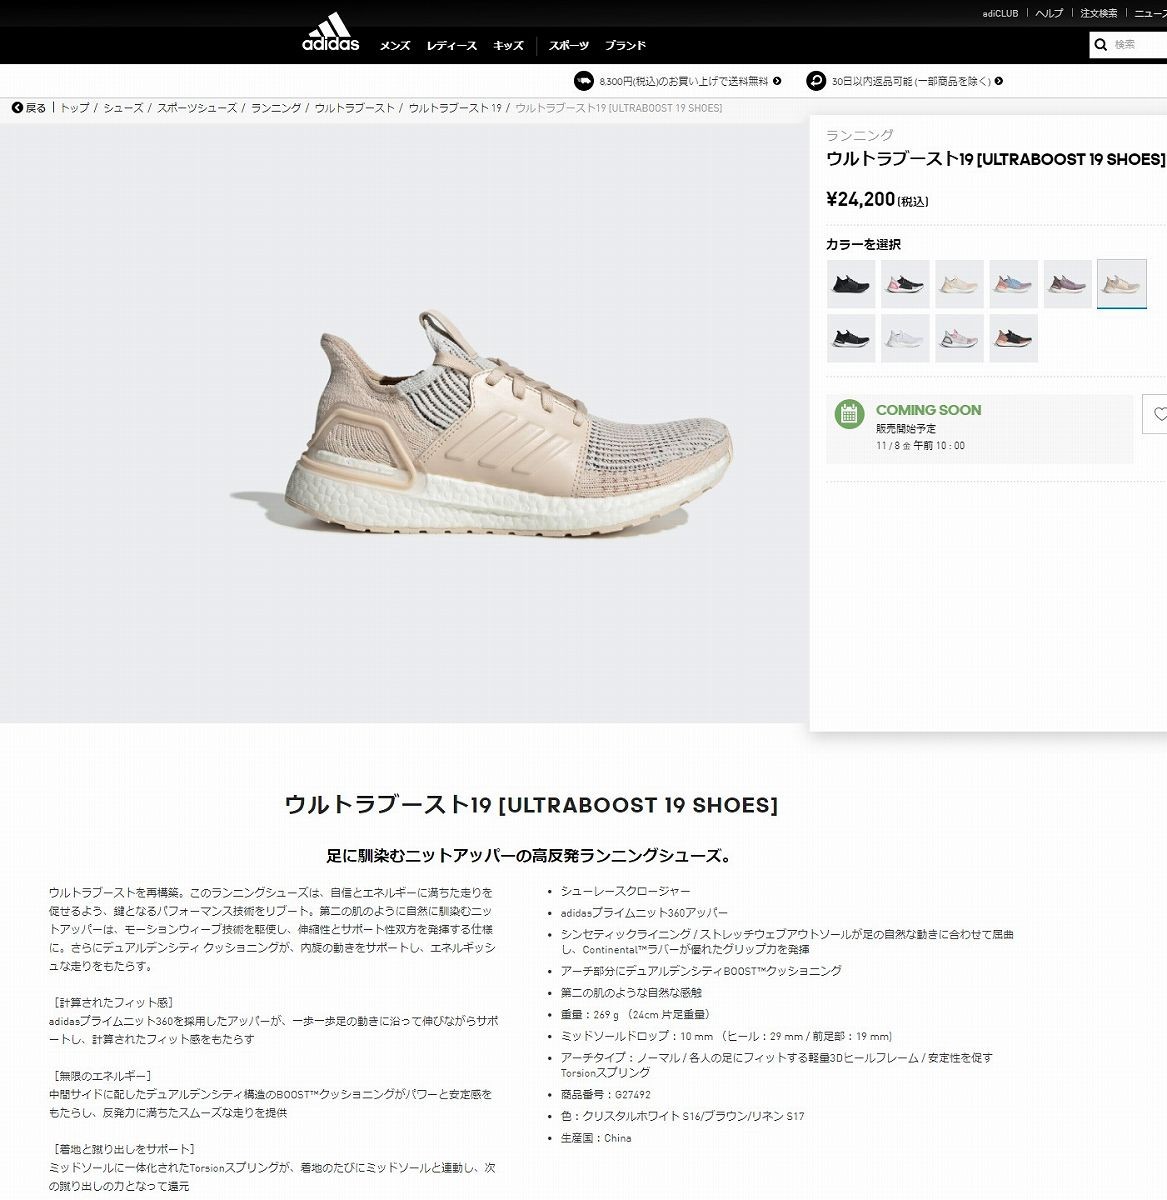Click the adidas logo

pyautogui.click(x=330, y=31)
